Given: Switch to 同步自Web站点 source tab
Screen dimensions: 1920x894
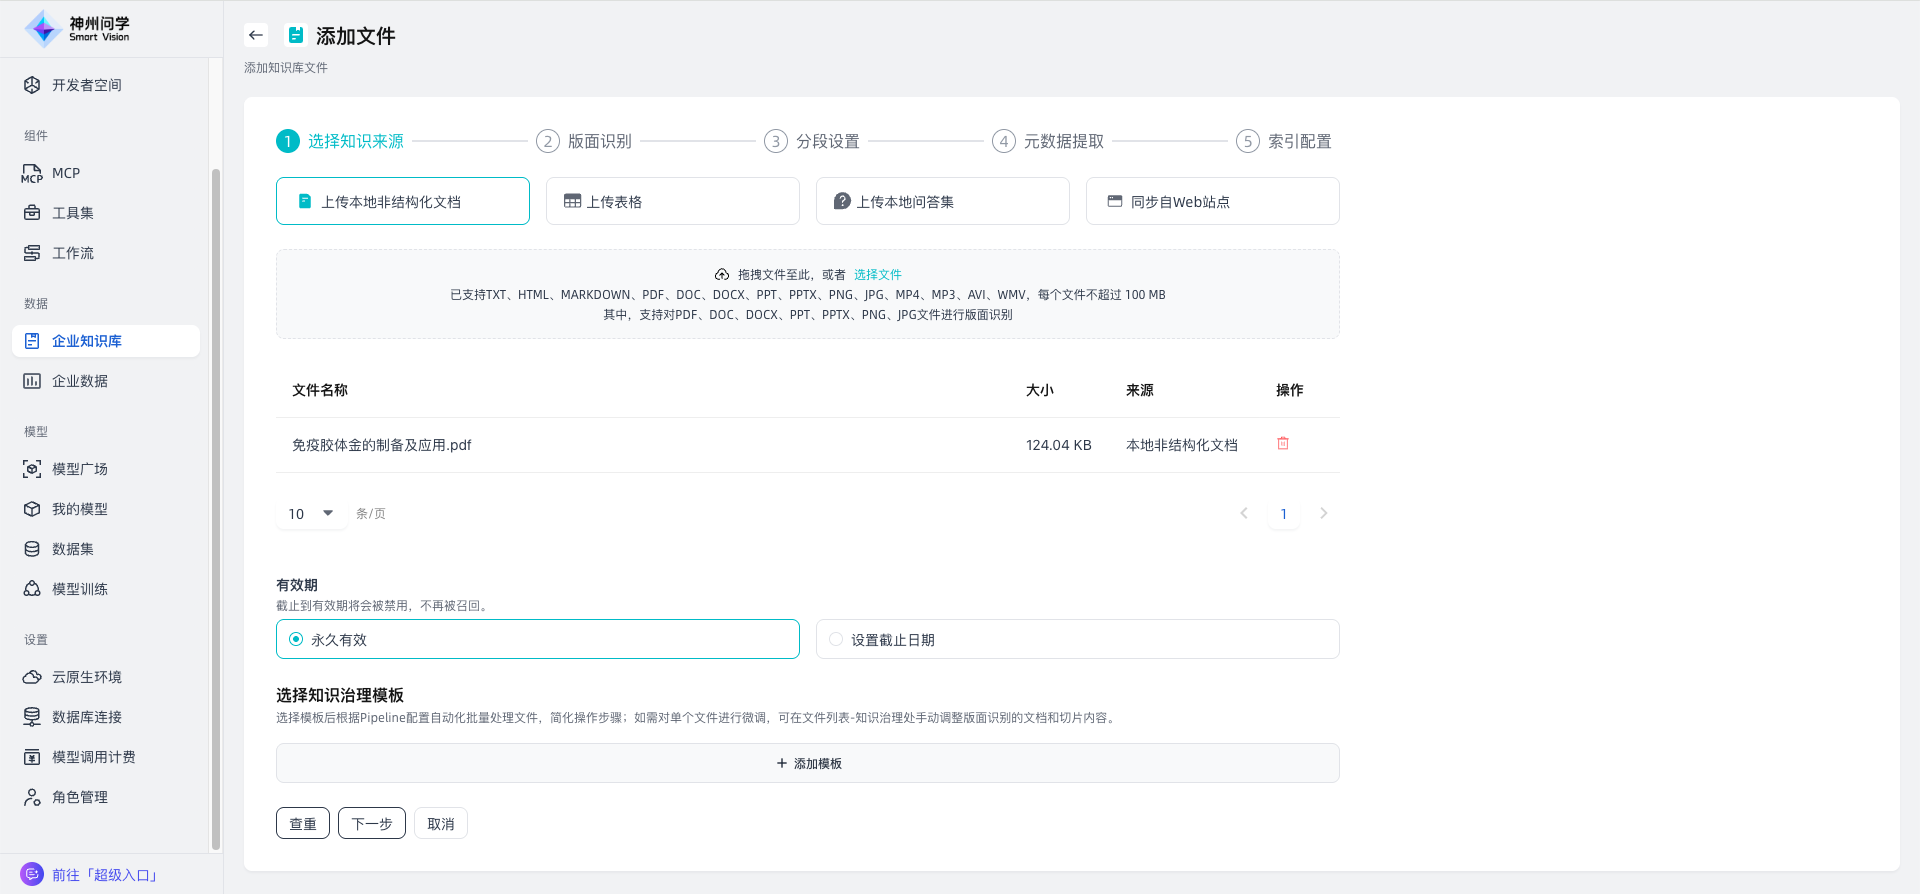Looking at the screenshot, I should click(x=1212, y=201).
